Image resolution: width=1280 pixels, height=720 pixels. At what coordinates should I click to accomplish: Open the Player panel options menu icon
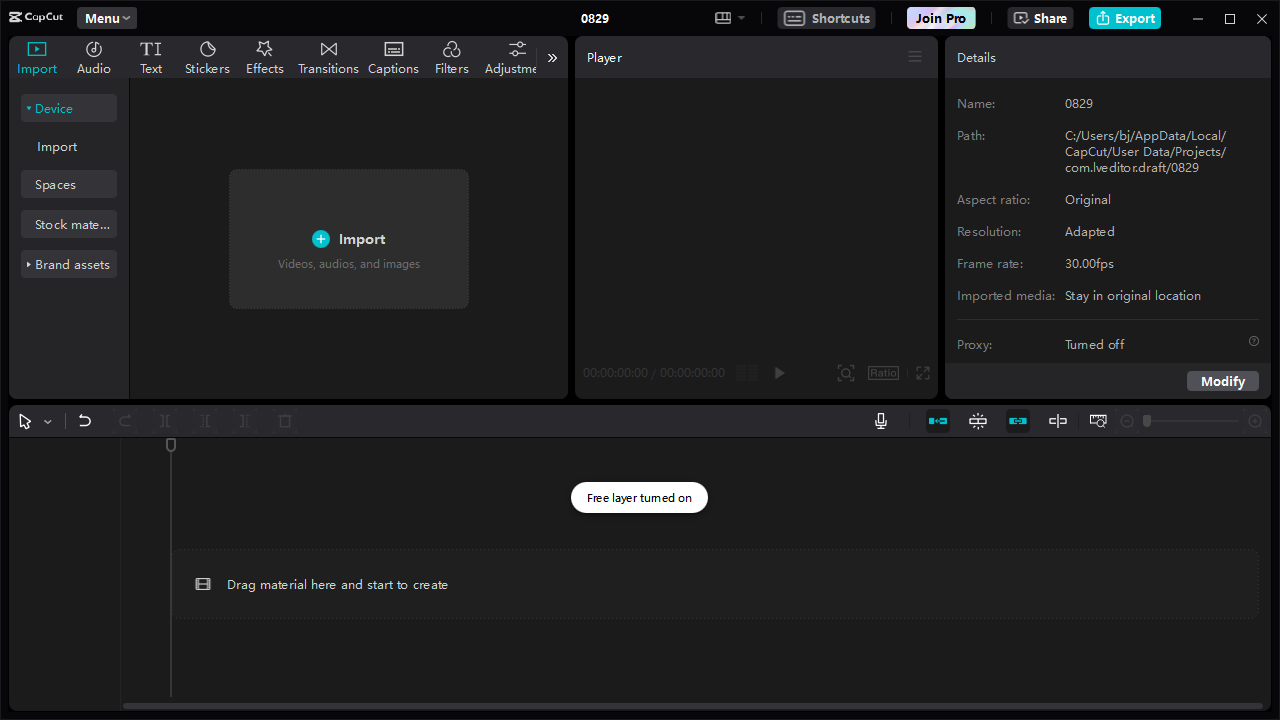(x=914, y=56)
